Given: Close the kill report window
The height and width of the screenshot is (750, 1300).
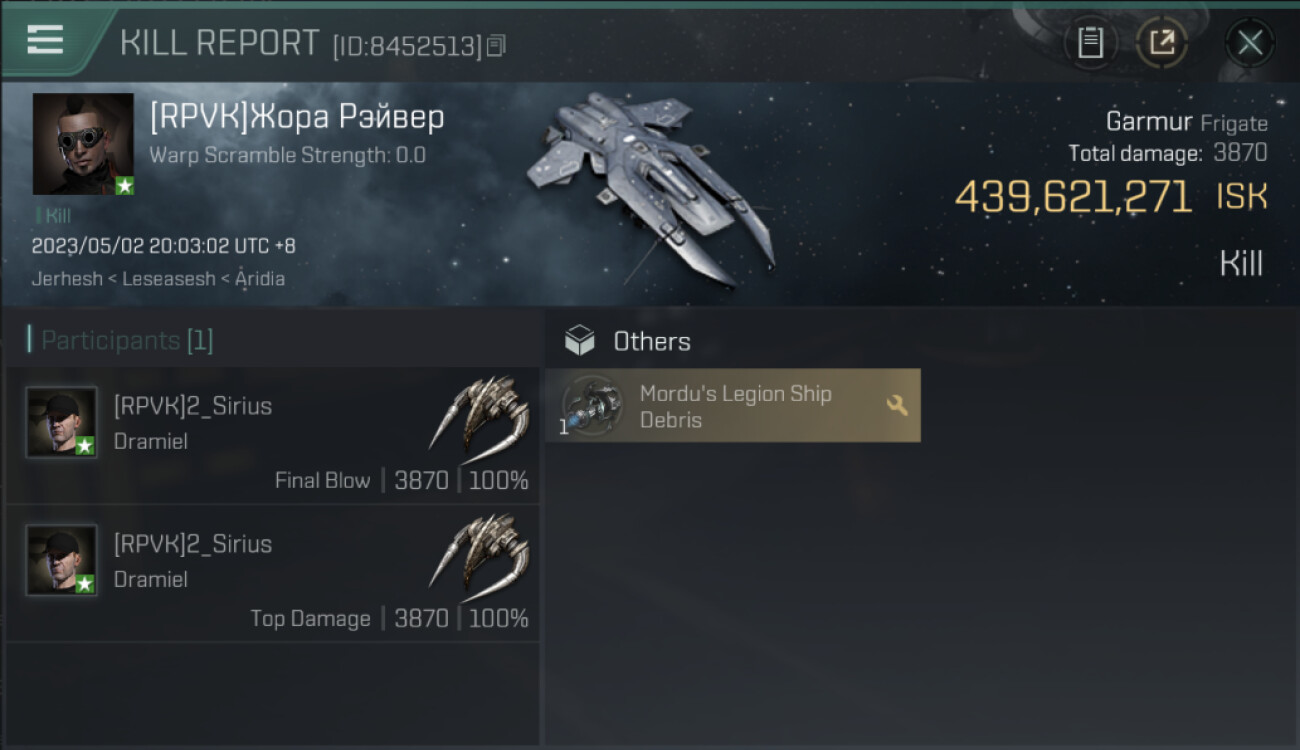Looking at the screenshot, I should [1249, 42].
